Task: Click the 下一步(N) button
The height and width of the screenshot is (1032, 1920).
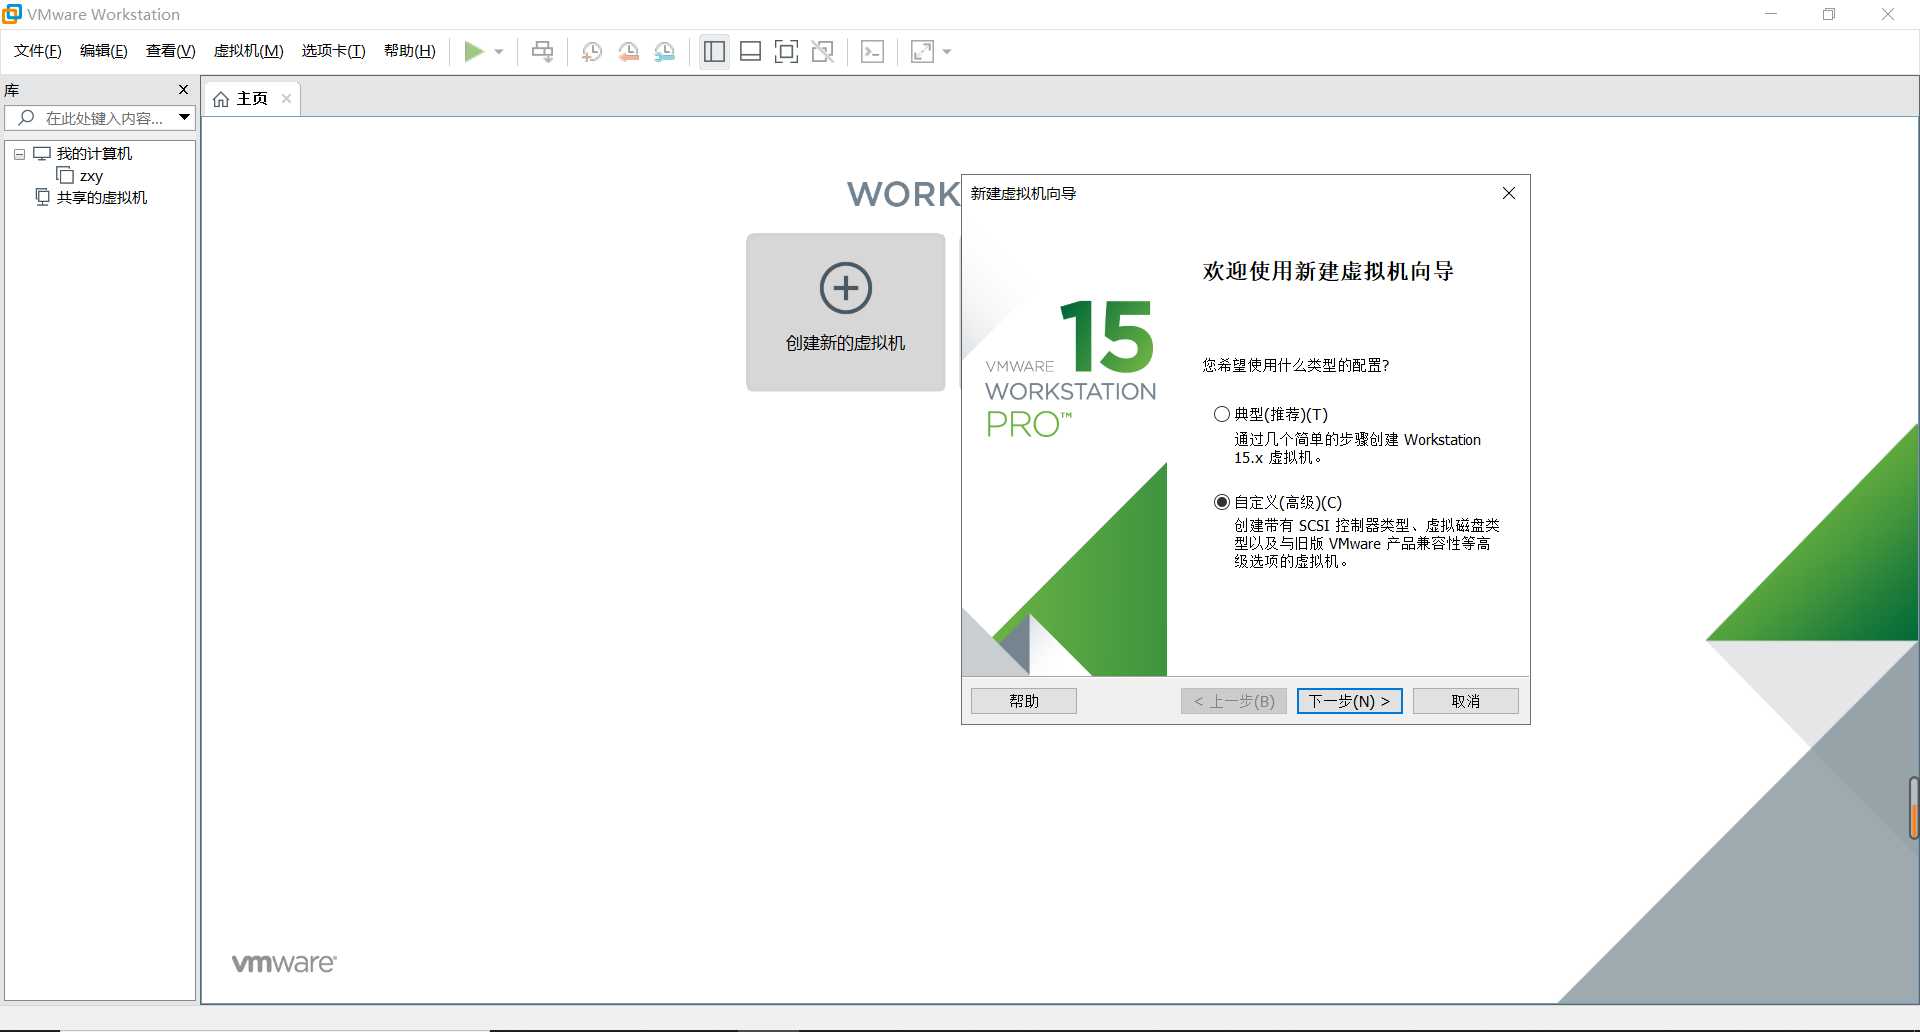Action: tap(1349, 701)
